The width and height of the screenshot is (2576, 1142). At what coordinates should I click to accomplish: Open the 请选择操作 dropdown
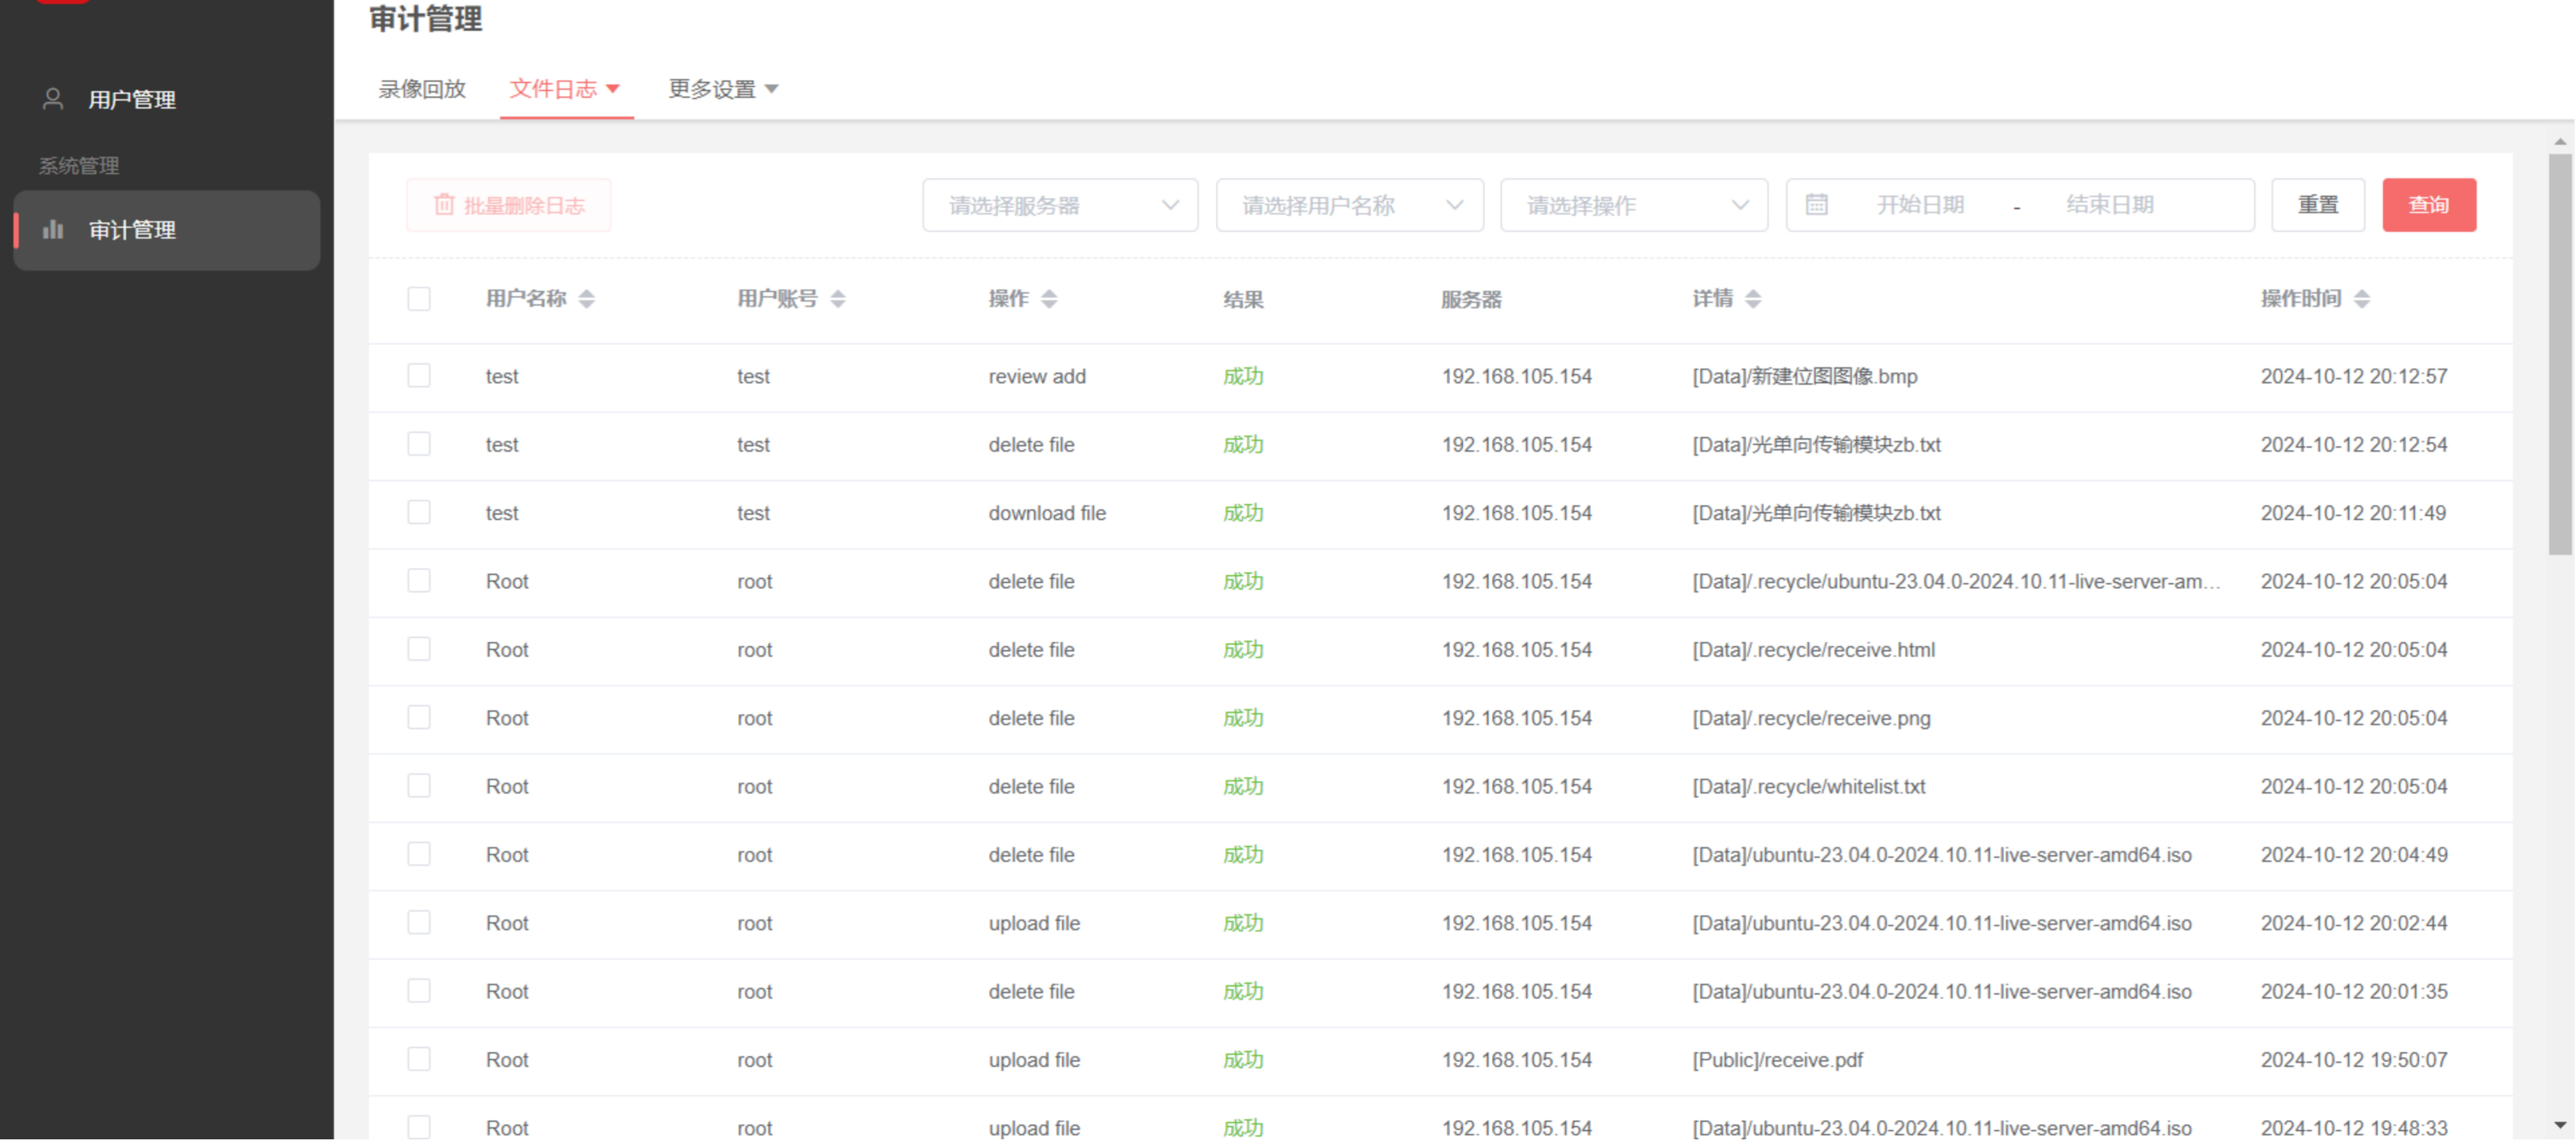coord(1634,205)
